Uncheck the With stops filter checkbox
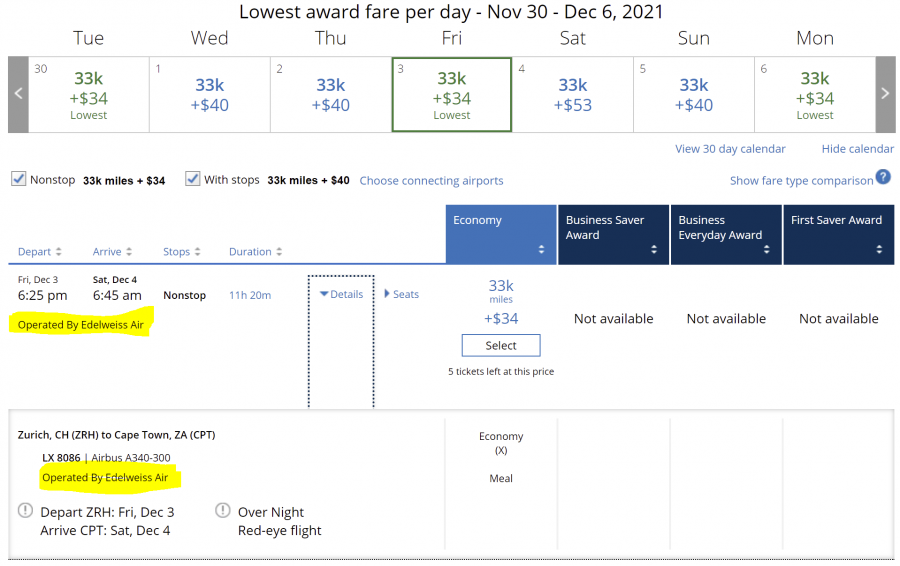Screen dimensions: 900x566 (x=192, y=179)
